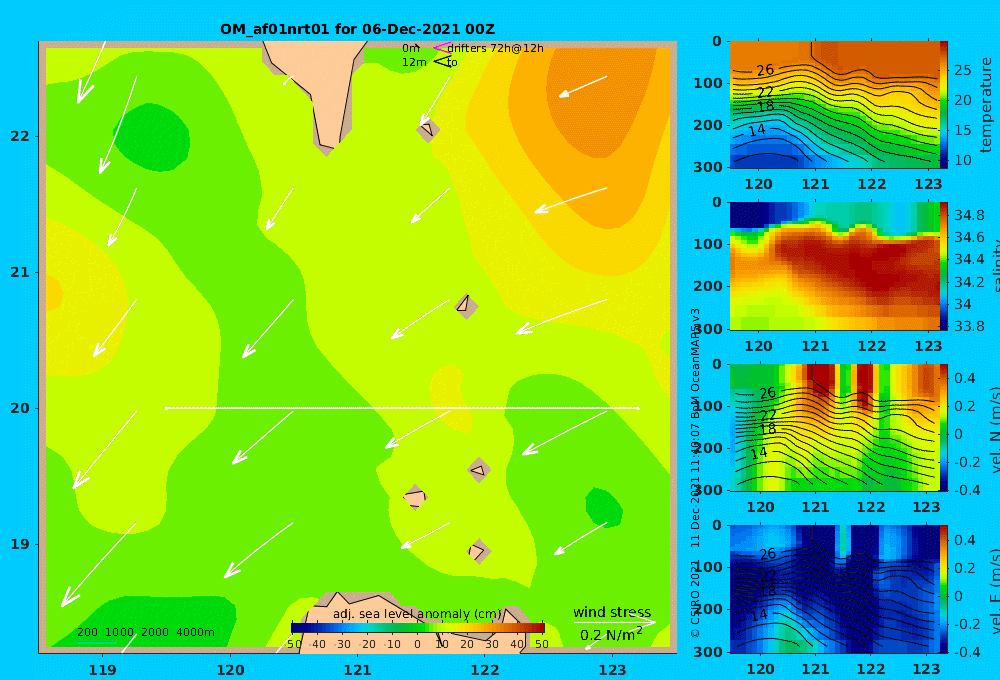
Task: Click the 34.8 tick on the salinity colorbar
Action: coord(969,215)
